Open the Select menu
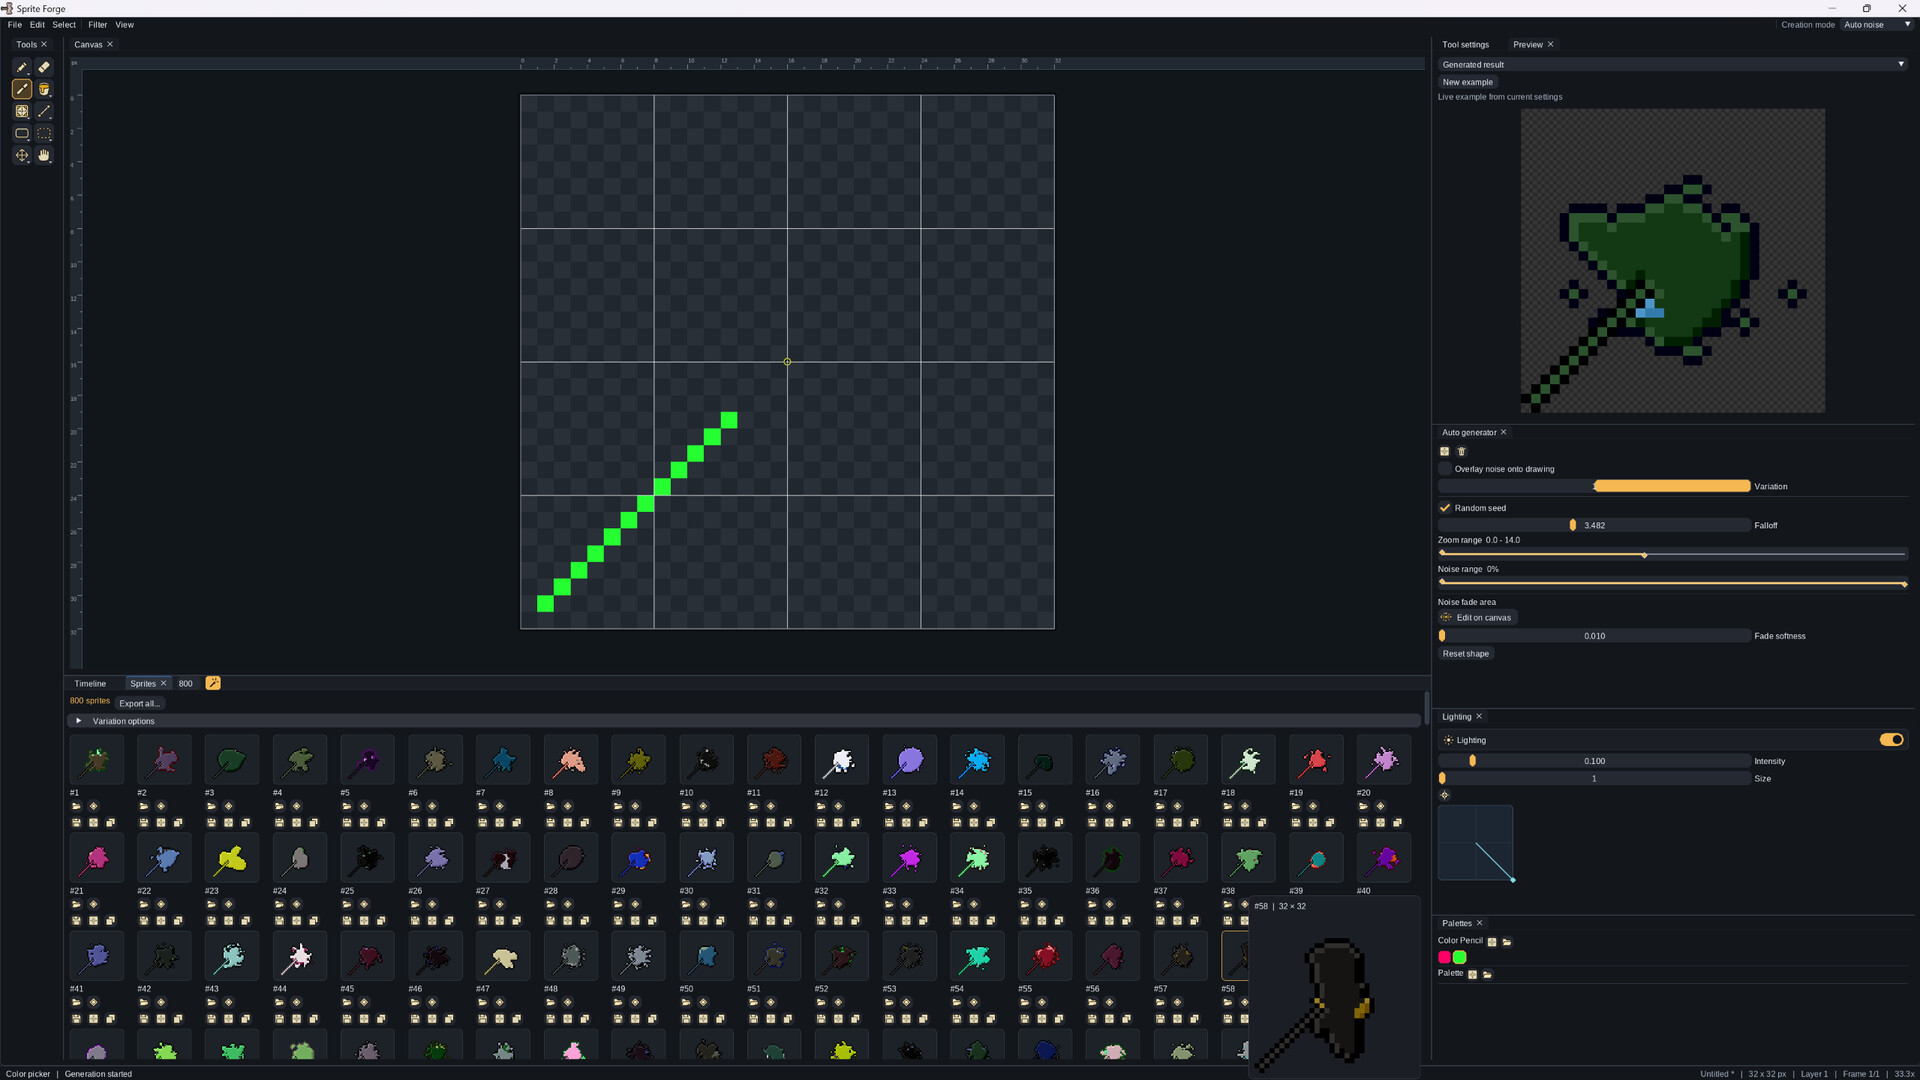1920x1080 pixels. point(64,25)
